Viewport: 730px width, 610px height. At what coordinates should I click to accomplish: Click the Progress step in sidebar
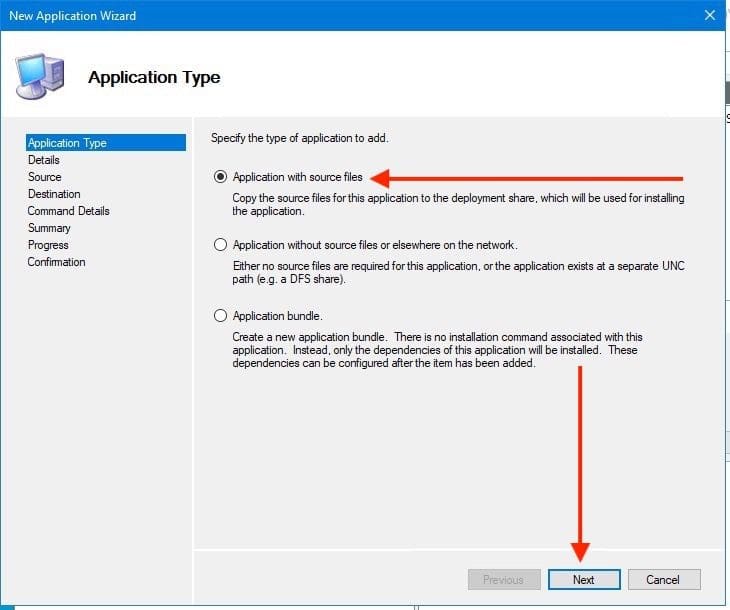48,245
